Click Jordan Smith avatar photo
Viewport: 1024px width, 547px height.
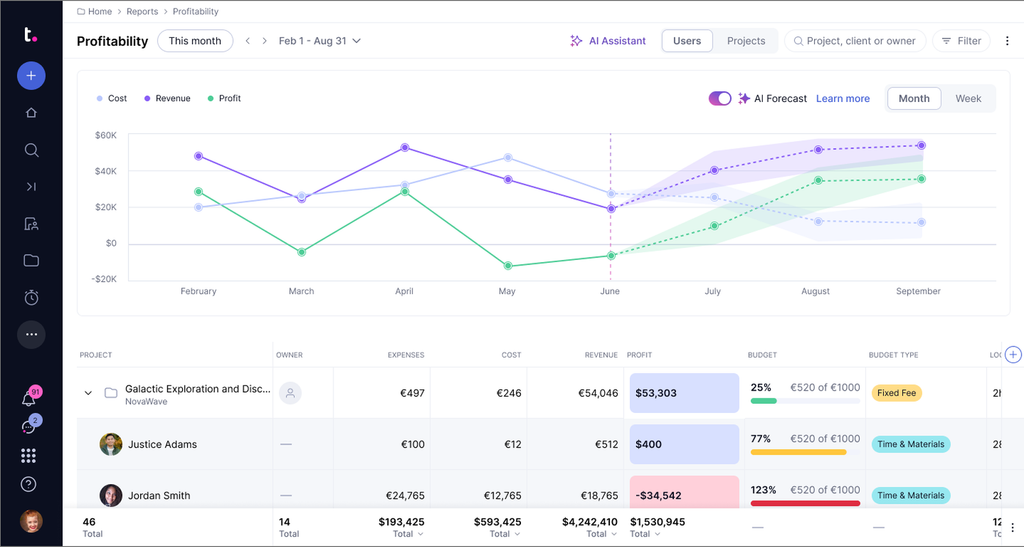pos(111,495)
